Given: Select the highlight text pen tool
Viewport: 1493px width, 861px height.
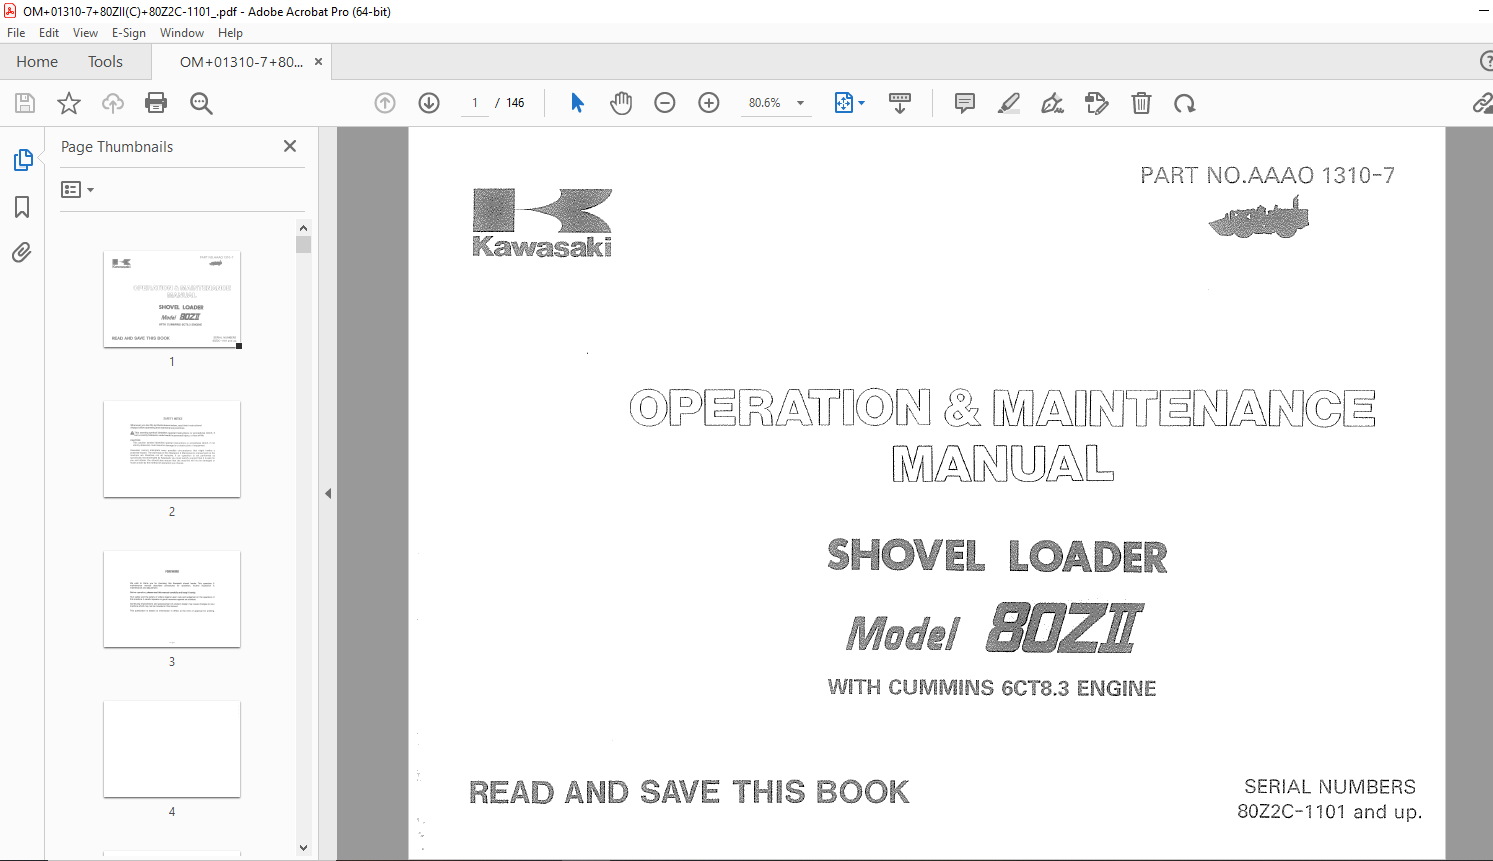Looking at the screenshot, I should (x=1009, y=103).
